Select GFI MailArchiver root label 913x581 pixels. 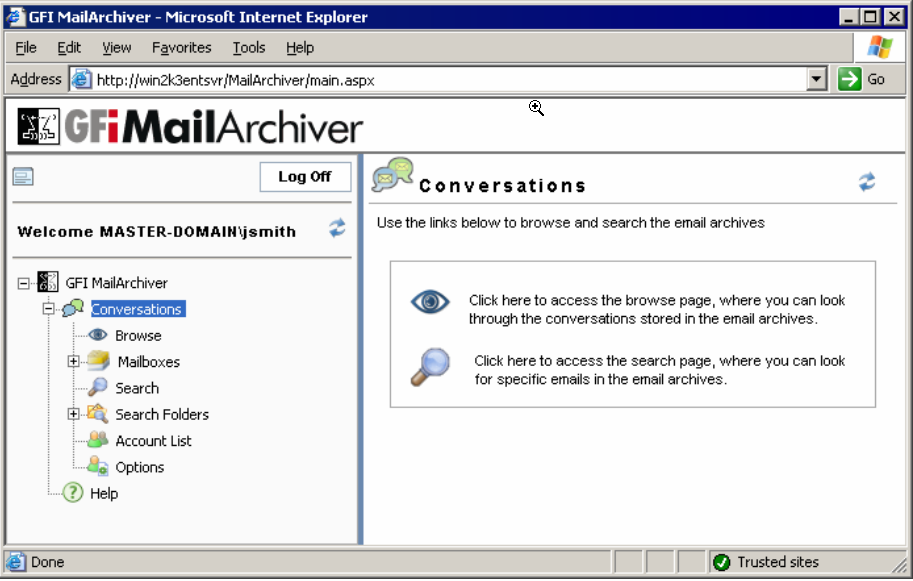pyautogui.click(x=116, y=282)
